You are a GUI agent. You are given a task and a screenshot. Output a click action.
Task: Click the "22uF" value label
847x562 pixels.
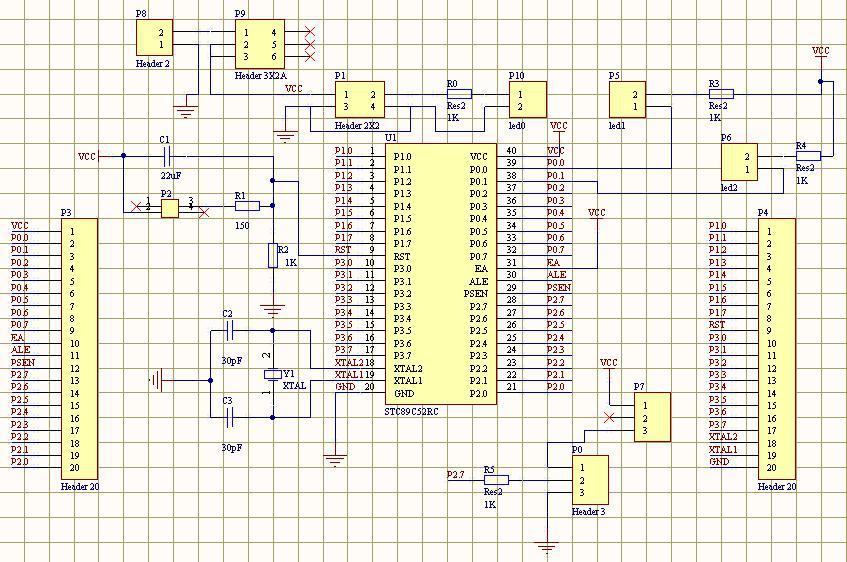point(171,176)
